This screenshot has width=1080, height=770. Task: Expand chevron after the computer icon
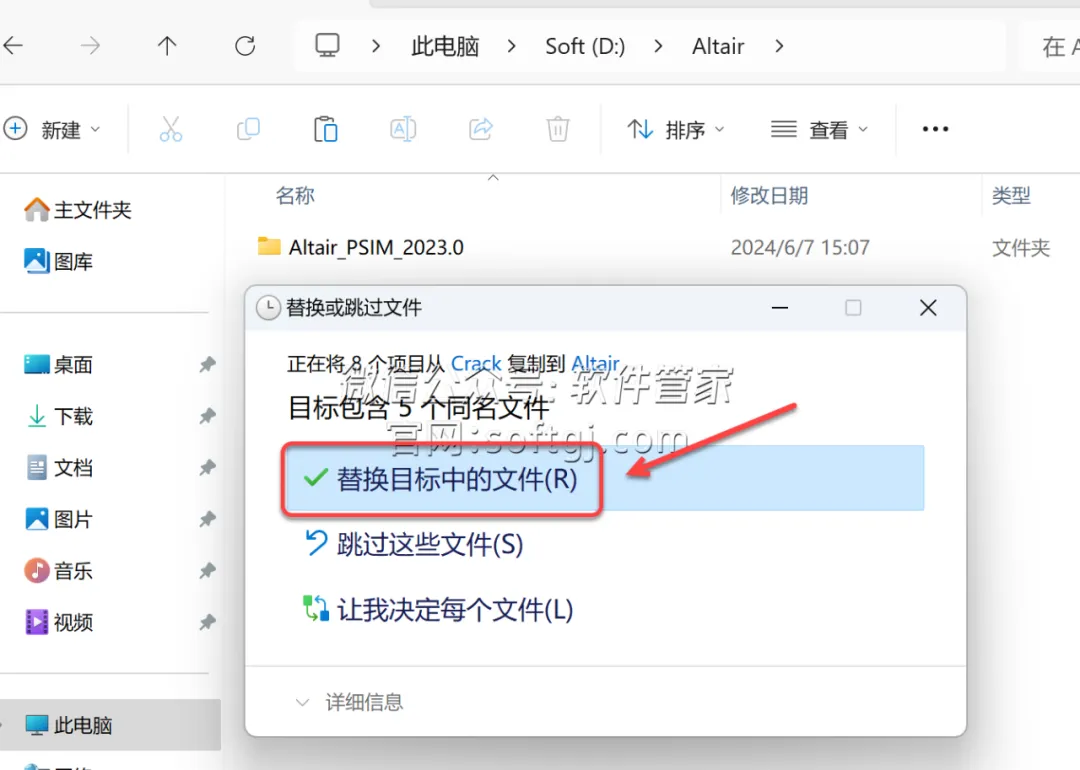(x=375, y=46)
